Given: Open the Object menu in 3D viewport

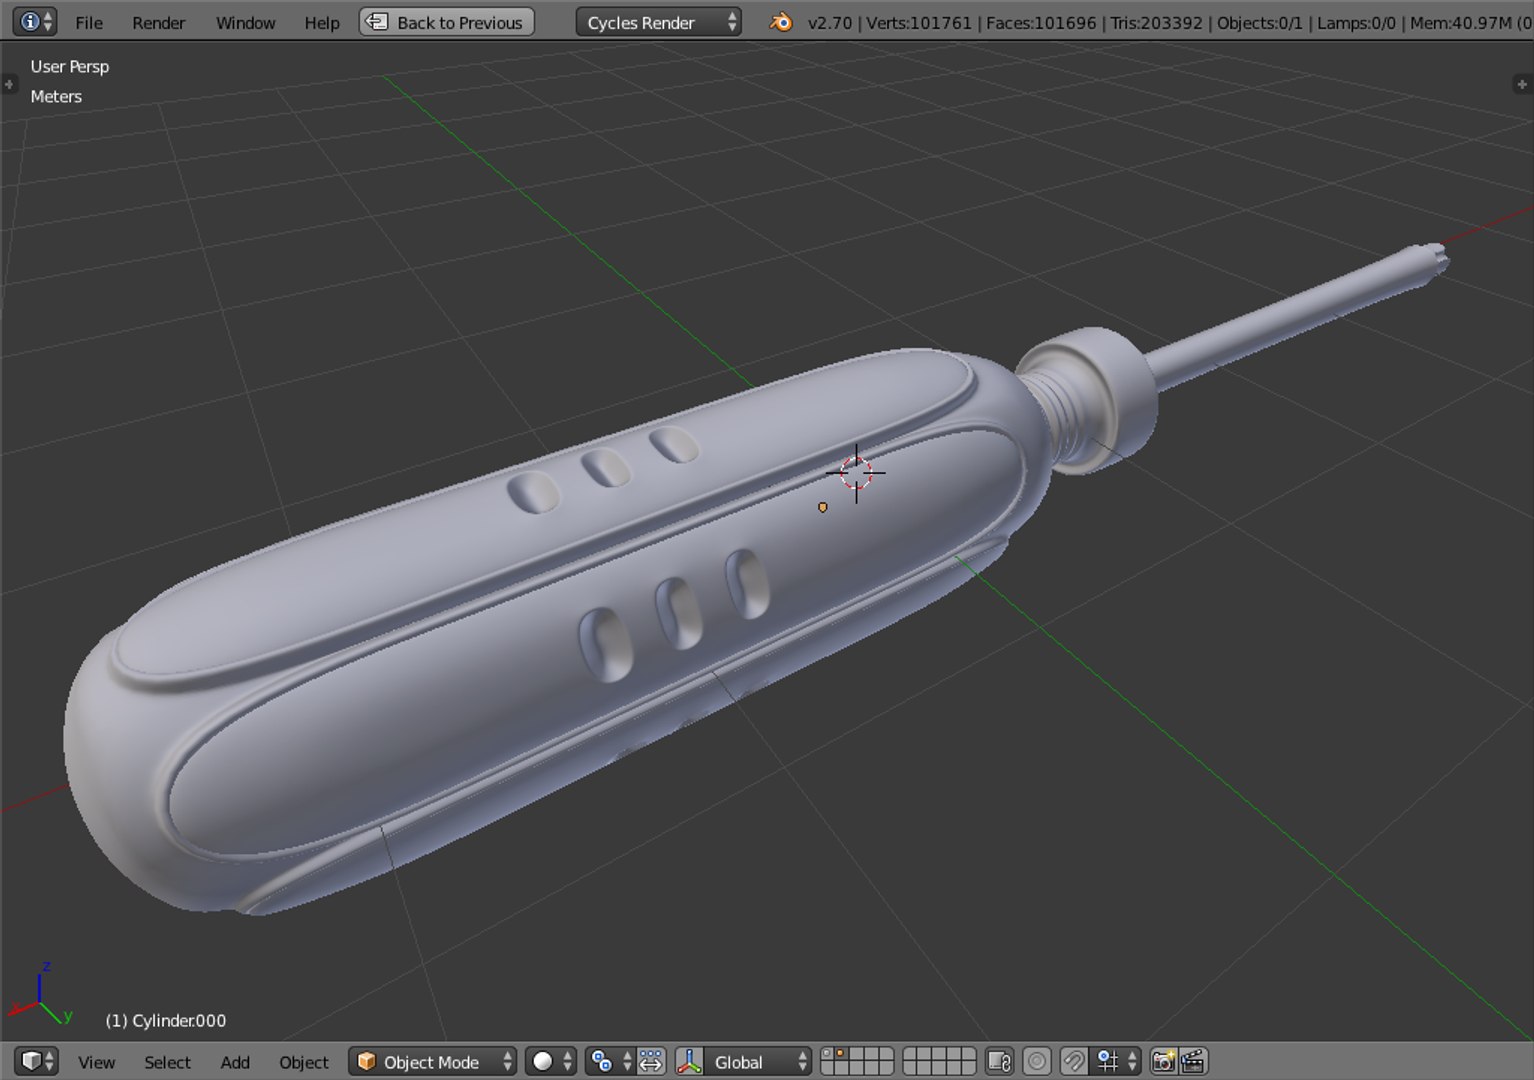Looking at the screenshot, I should click(304, 1062).
